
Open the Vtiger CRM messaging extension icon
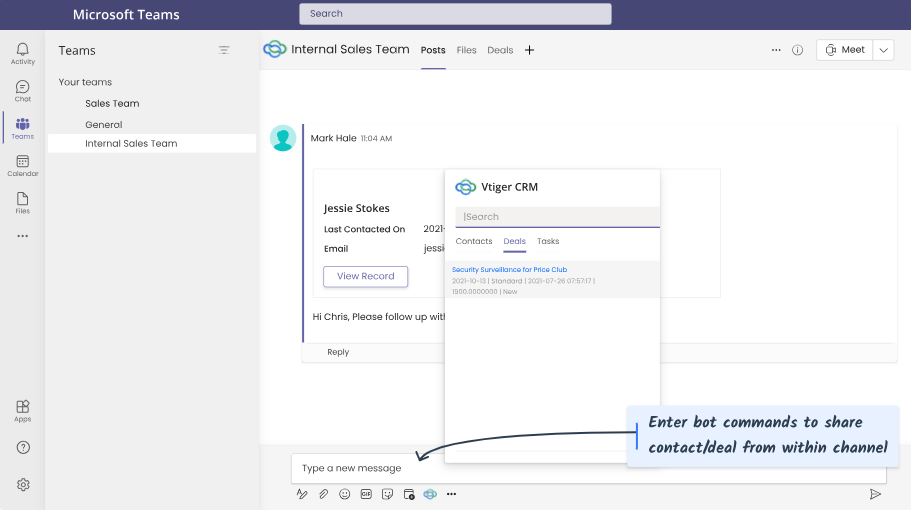click(x=430, y=494)
